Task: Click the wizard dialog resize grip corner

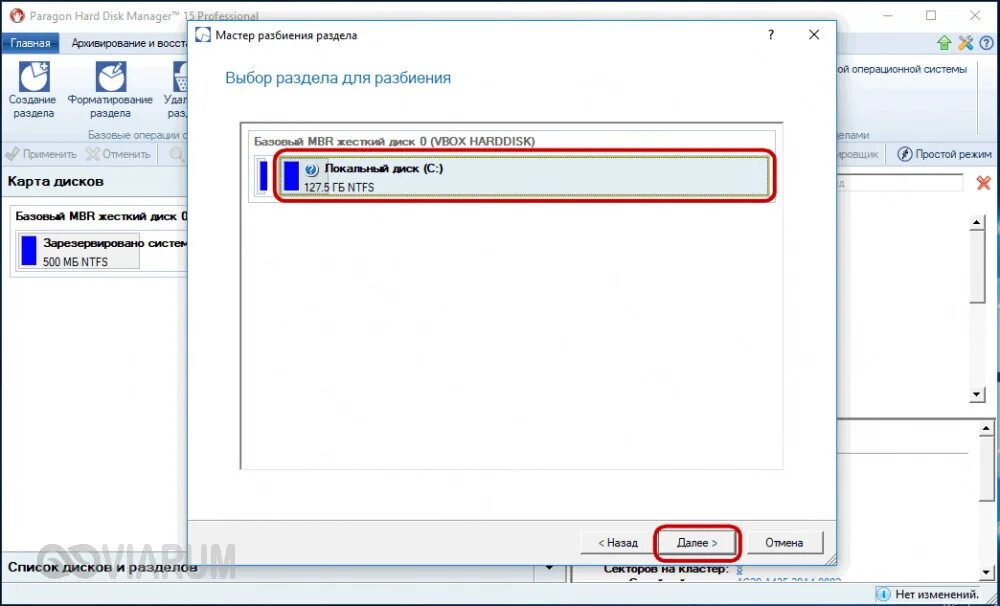Action: 829,559
